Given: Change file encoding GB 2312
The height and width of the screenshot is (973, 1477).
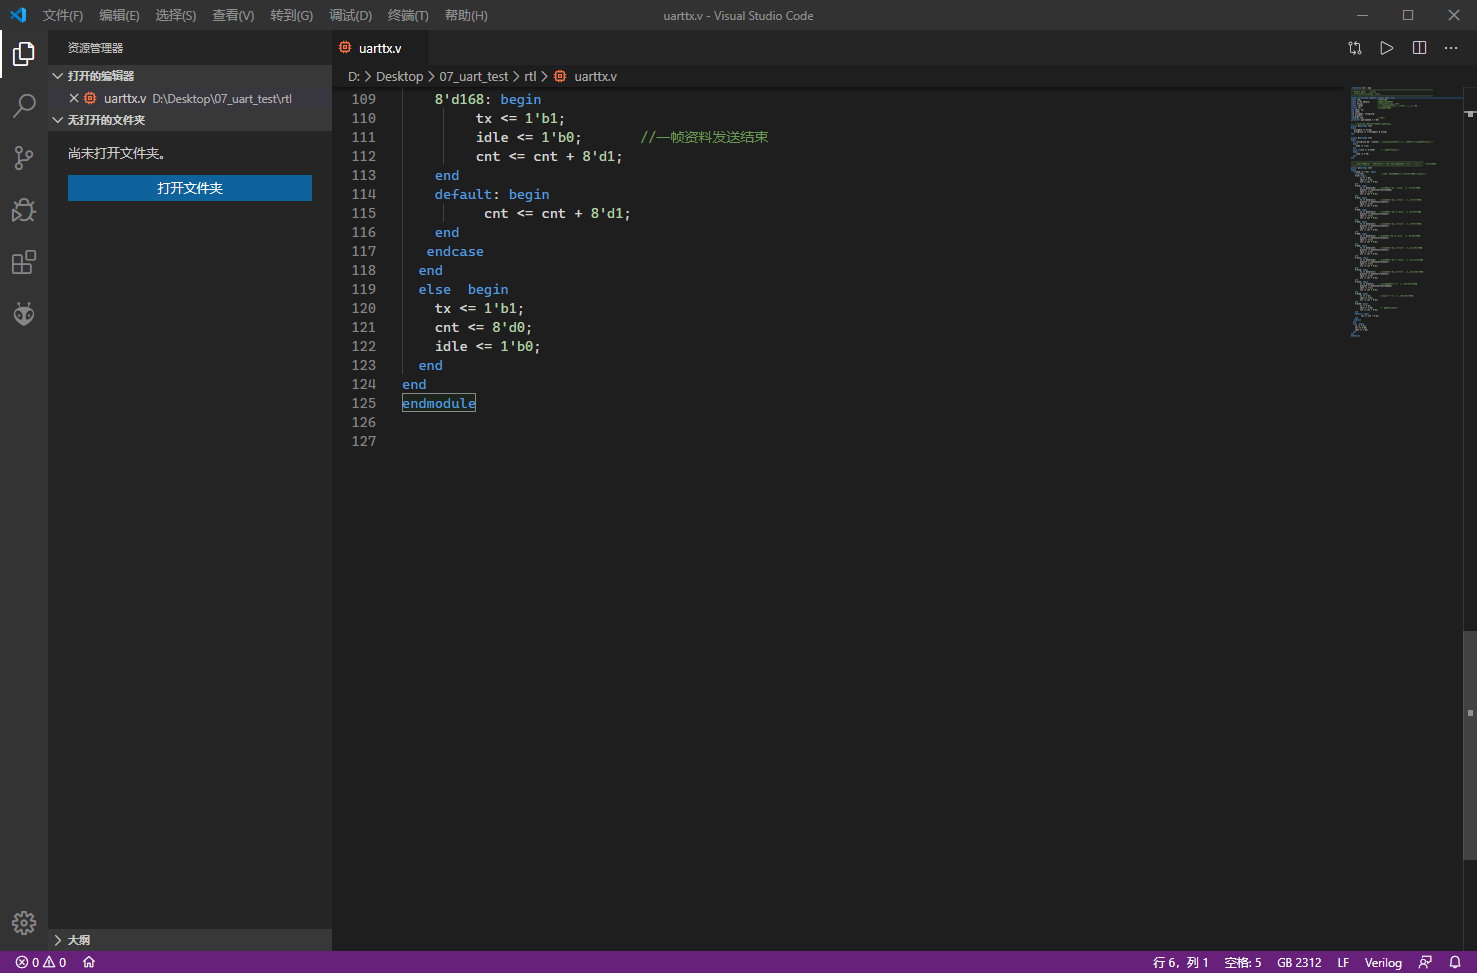Looking at the screenshot, I should click(1299, 962).
